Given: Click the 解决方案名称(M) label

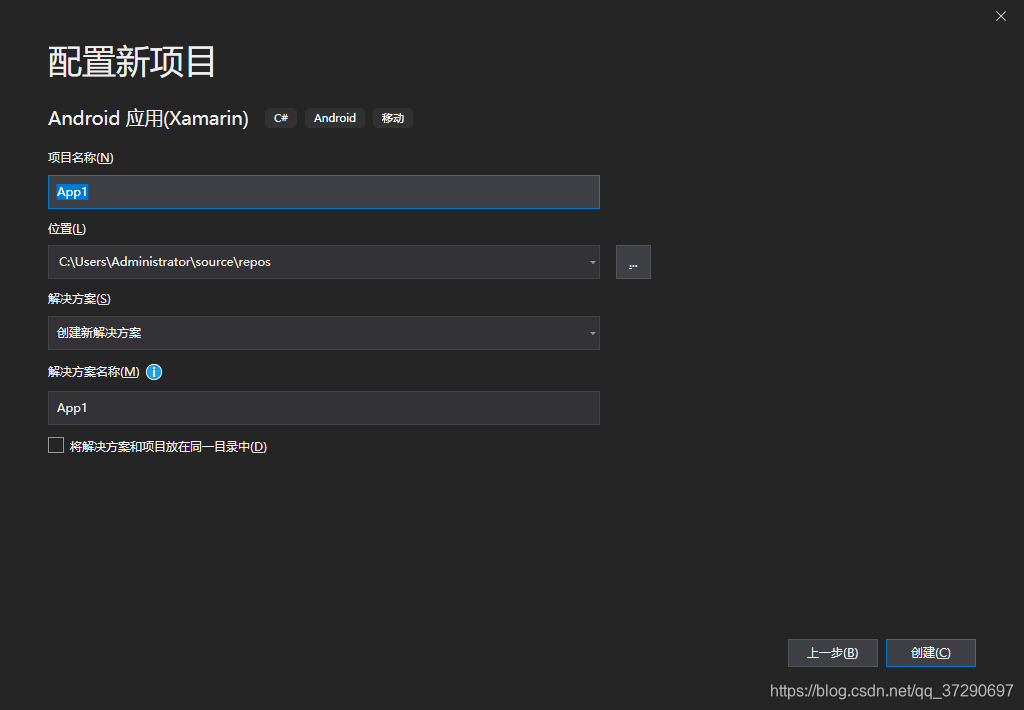Looking at the screenshot, I should tap(93, 372).
